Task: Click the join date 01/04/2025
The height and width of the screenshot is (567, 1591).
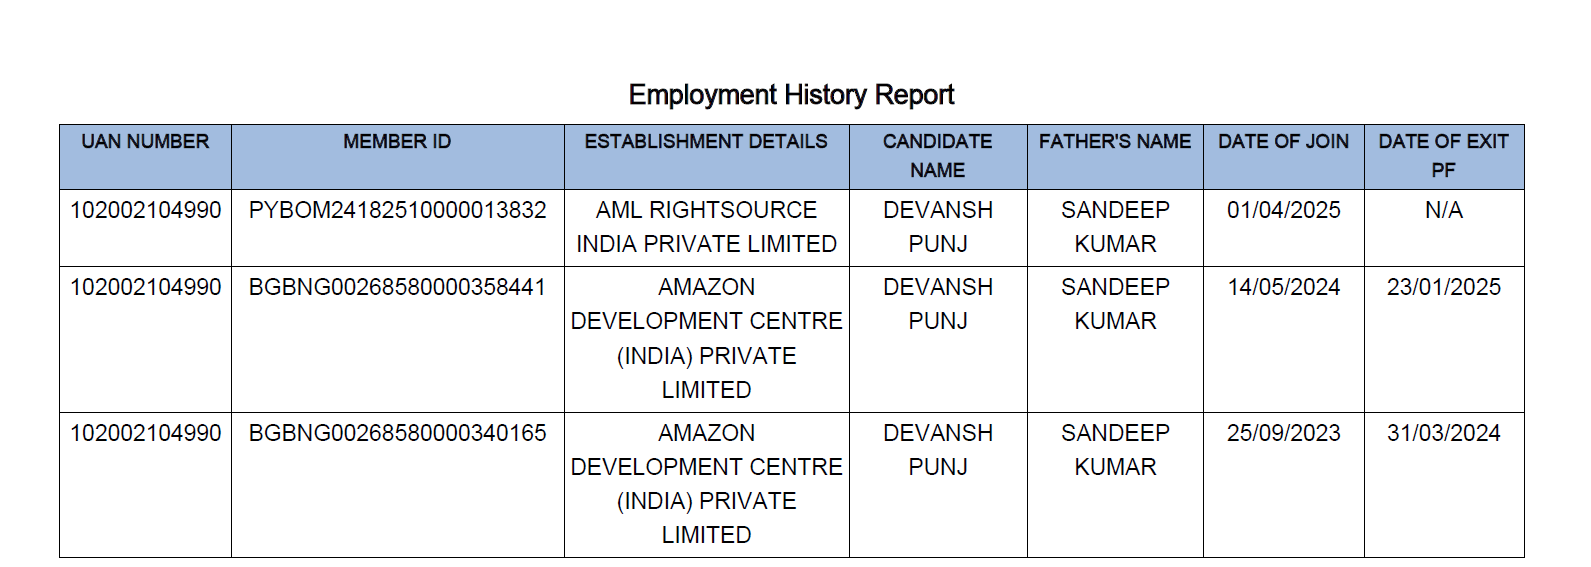Action: coord(1283,210)
